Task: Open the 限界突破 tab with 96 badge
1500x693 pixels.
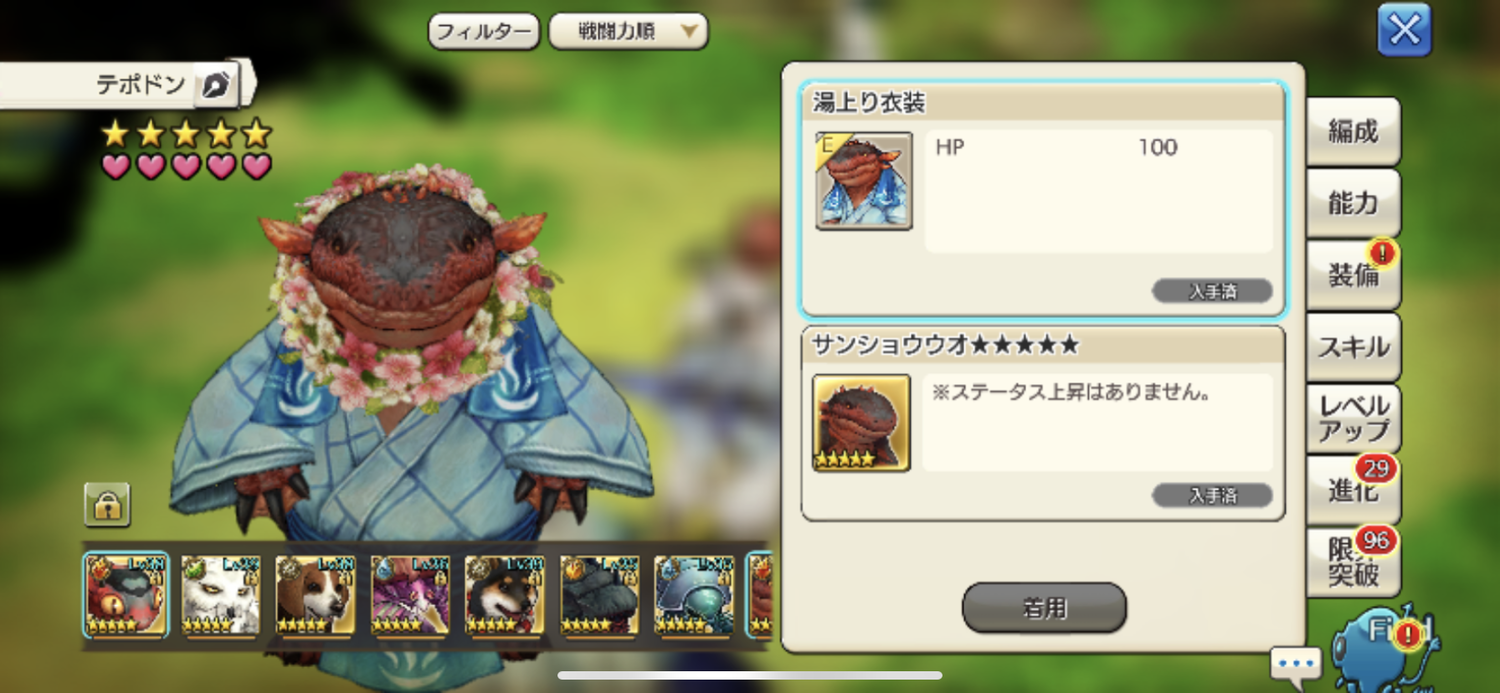Action: tap(1353, 563)
